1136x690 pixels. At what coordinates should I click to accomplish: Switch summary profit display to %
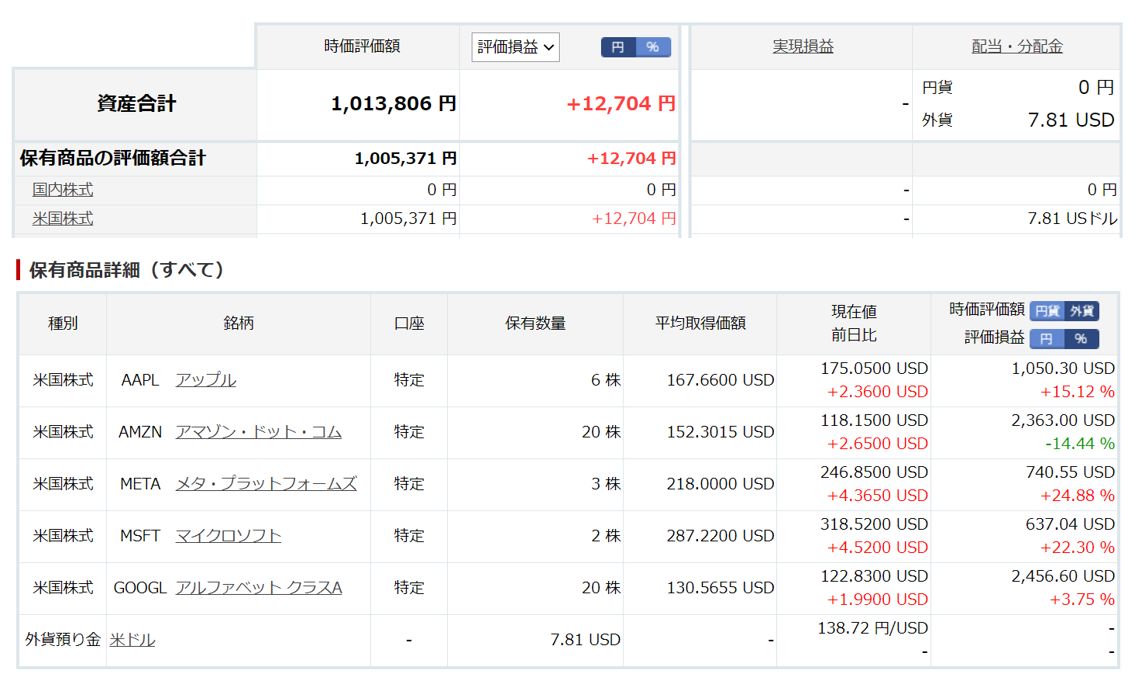pyautogui.click(x=653, y=47)
